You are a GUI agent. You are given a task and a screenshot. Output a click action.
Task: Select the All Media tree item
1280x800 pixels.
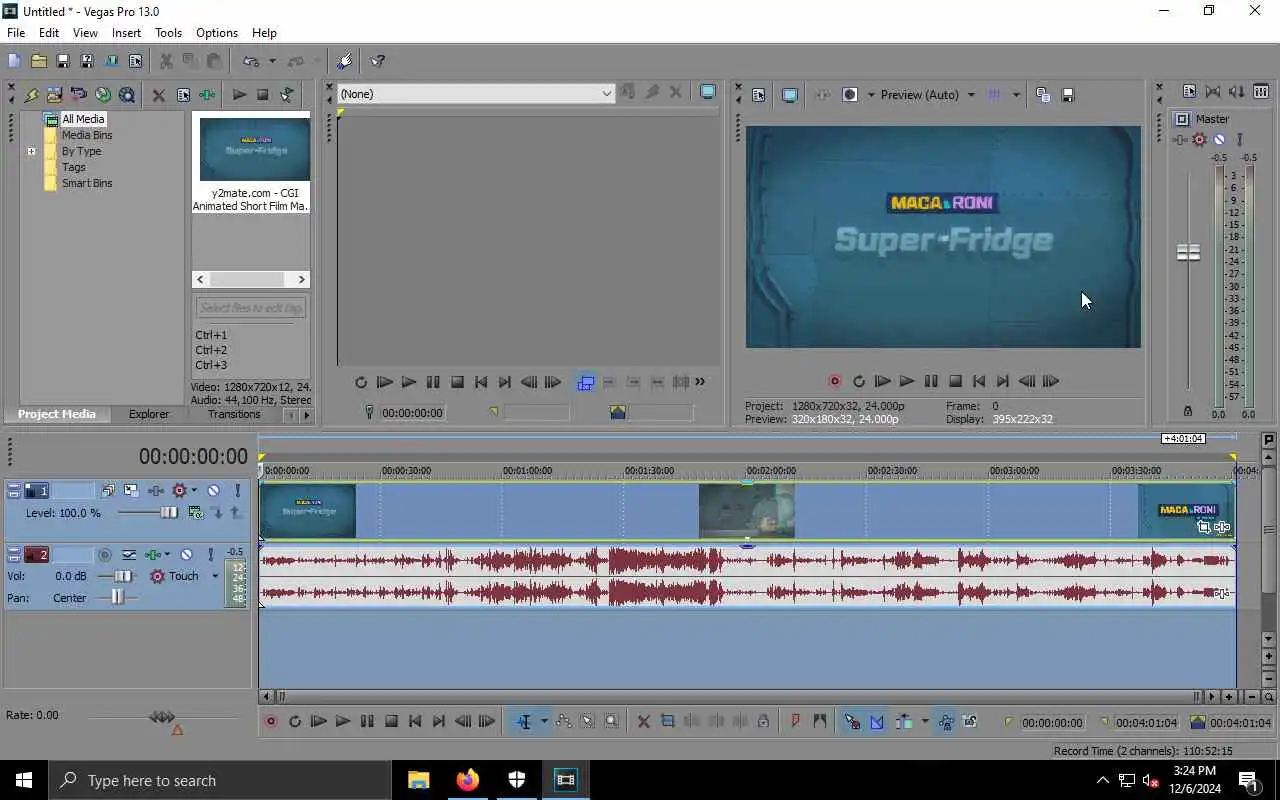pyautogui.click(x=83, y=119)
